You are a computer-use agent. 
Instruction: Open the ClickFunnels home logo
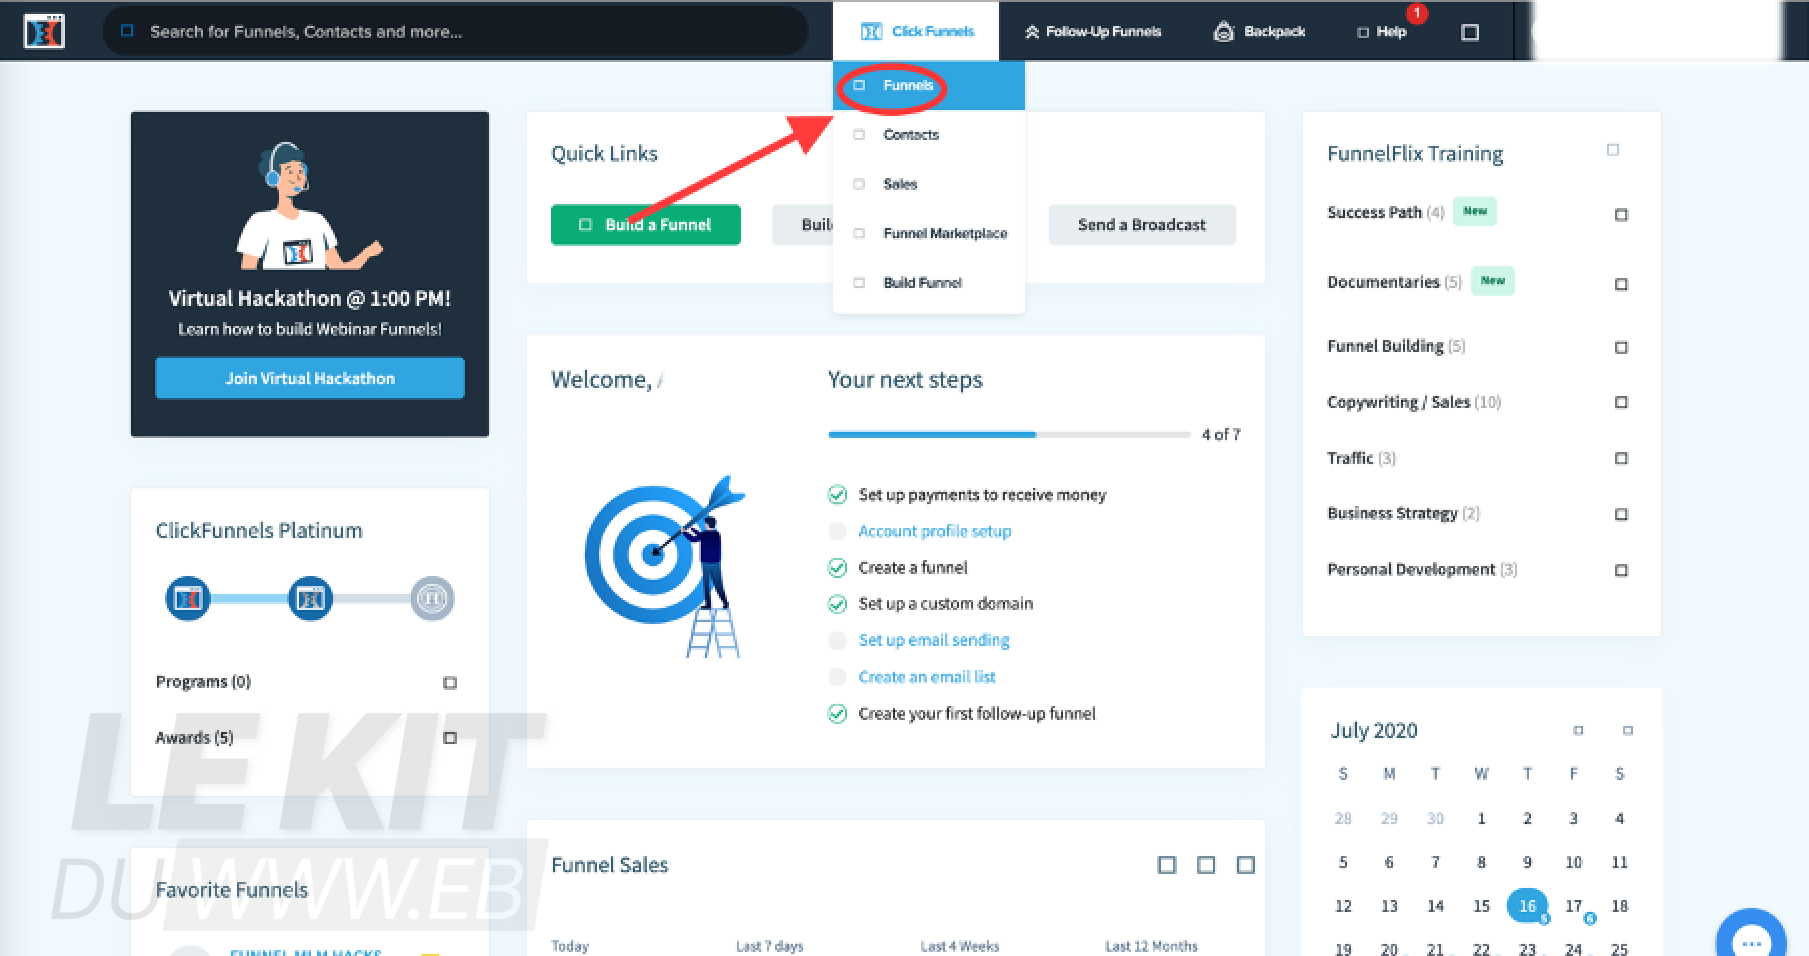tap(43, 30)
